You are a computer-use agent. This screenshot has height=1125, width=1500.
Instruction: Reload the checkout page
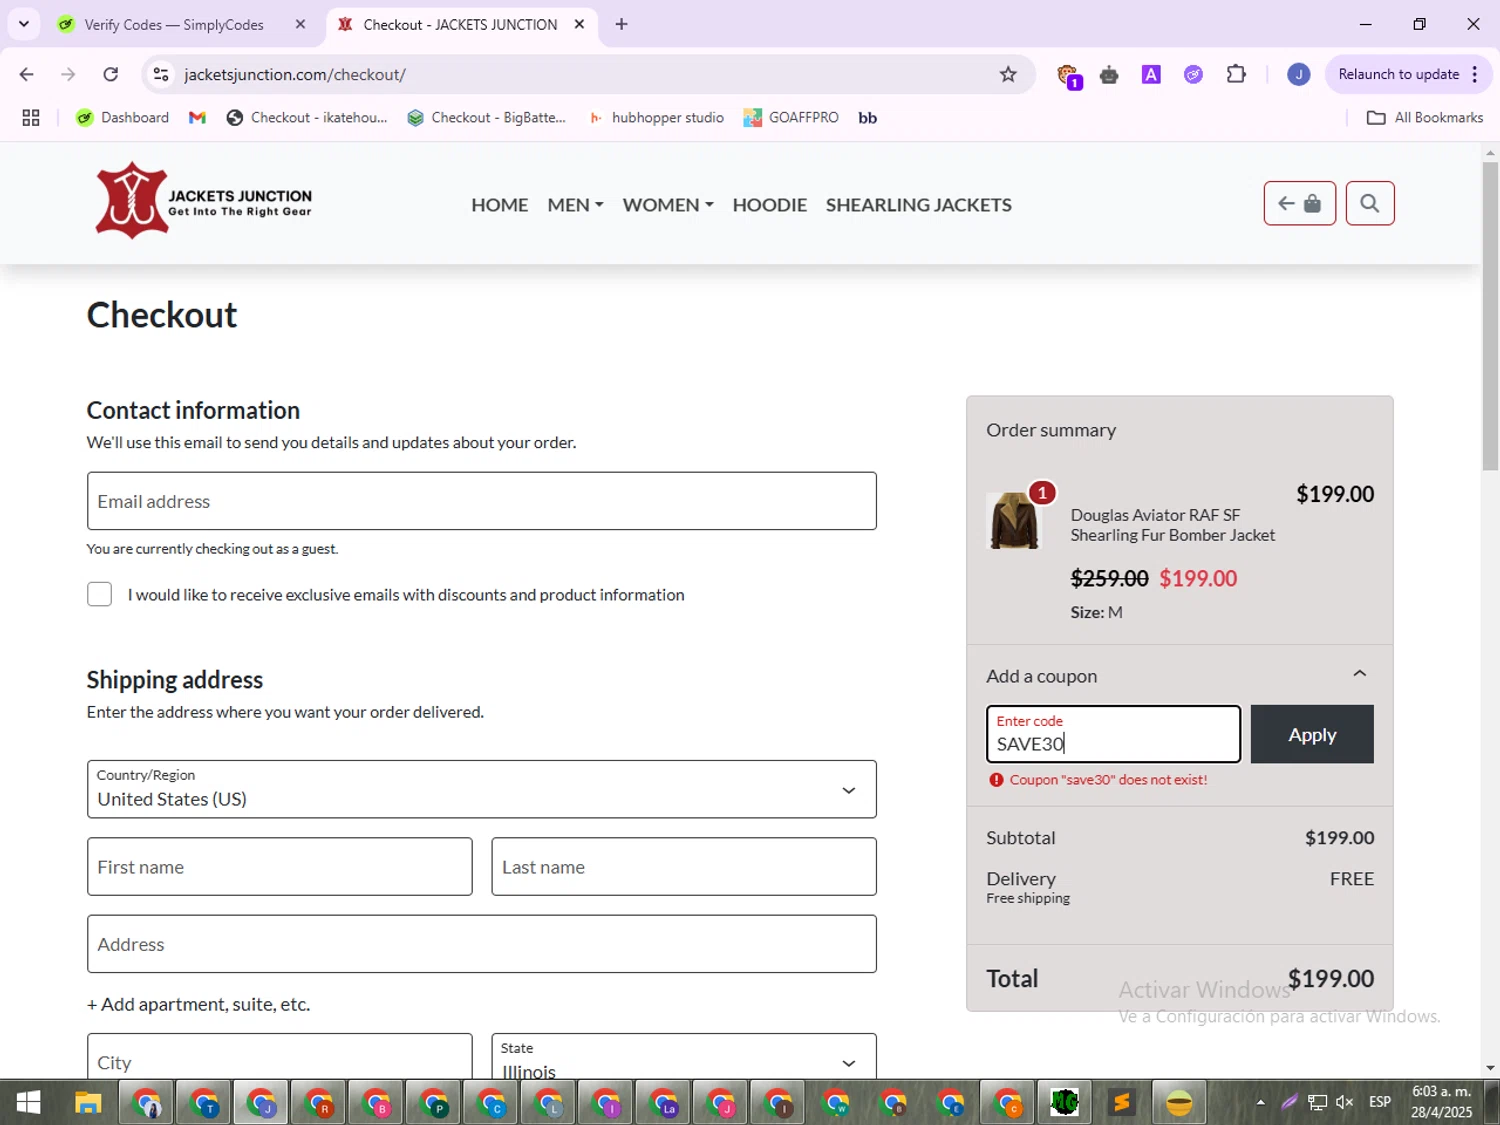(x=111, y=74)
